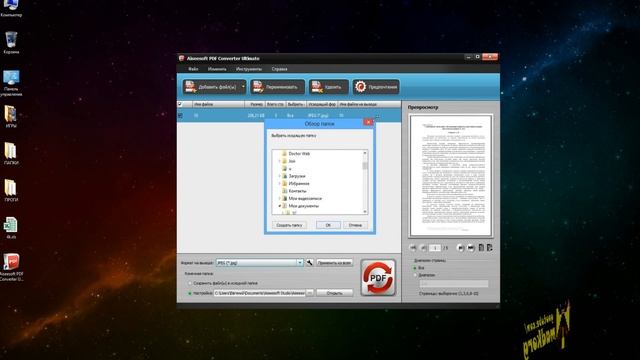
Task: Toggle the checkbox on the listed file row
Action: [180, 116]
